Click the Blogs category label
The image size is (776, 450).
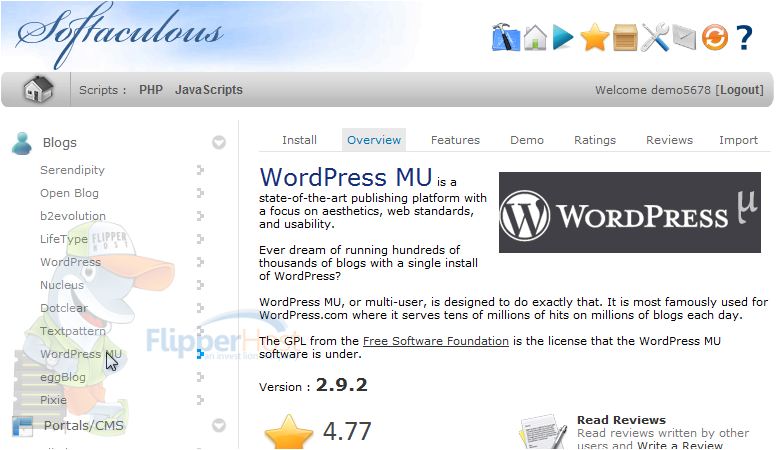click(59, 143)
